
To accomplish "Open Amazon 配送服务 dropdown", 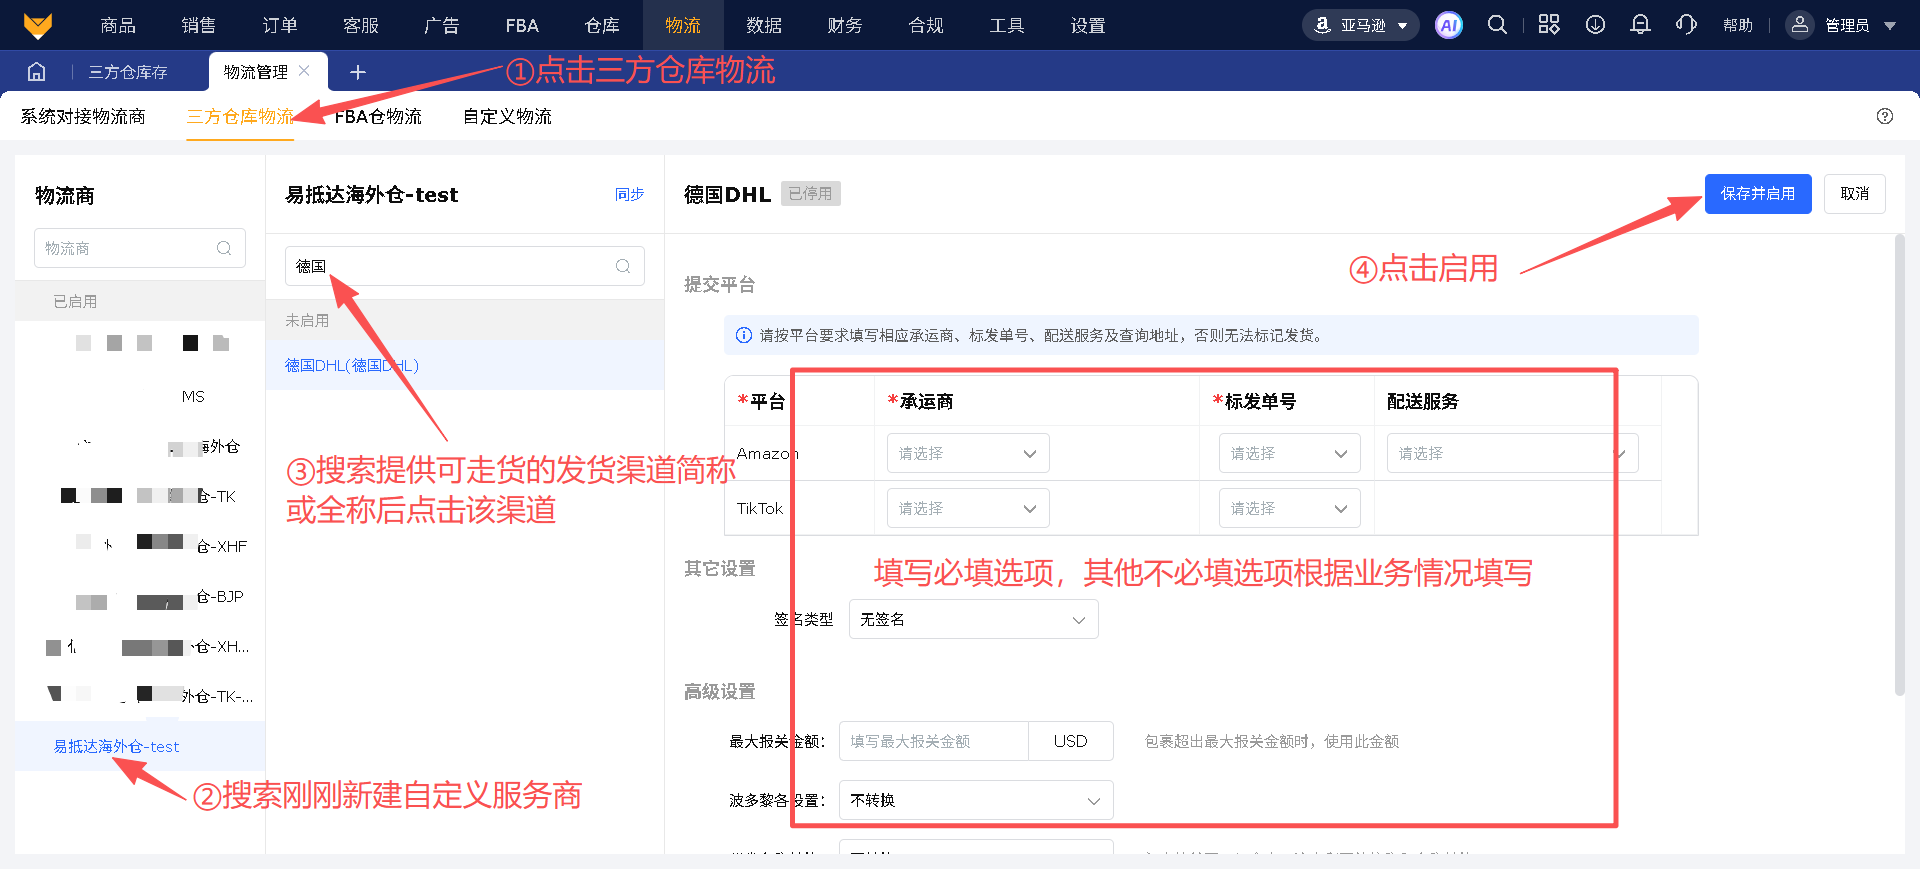I will [x=1512, y=453].
